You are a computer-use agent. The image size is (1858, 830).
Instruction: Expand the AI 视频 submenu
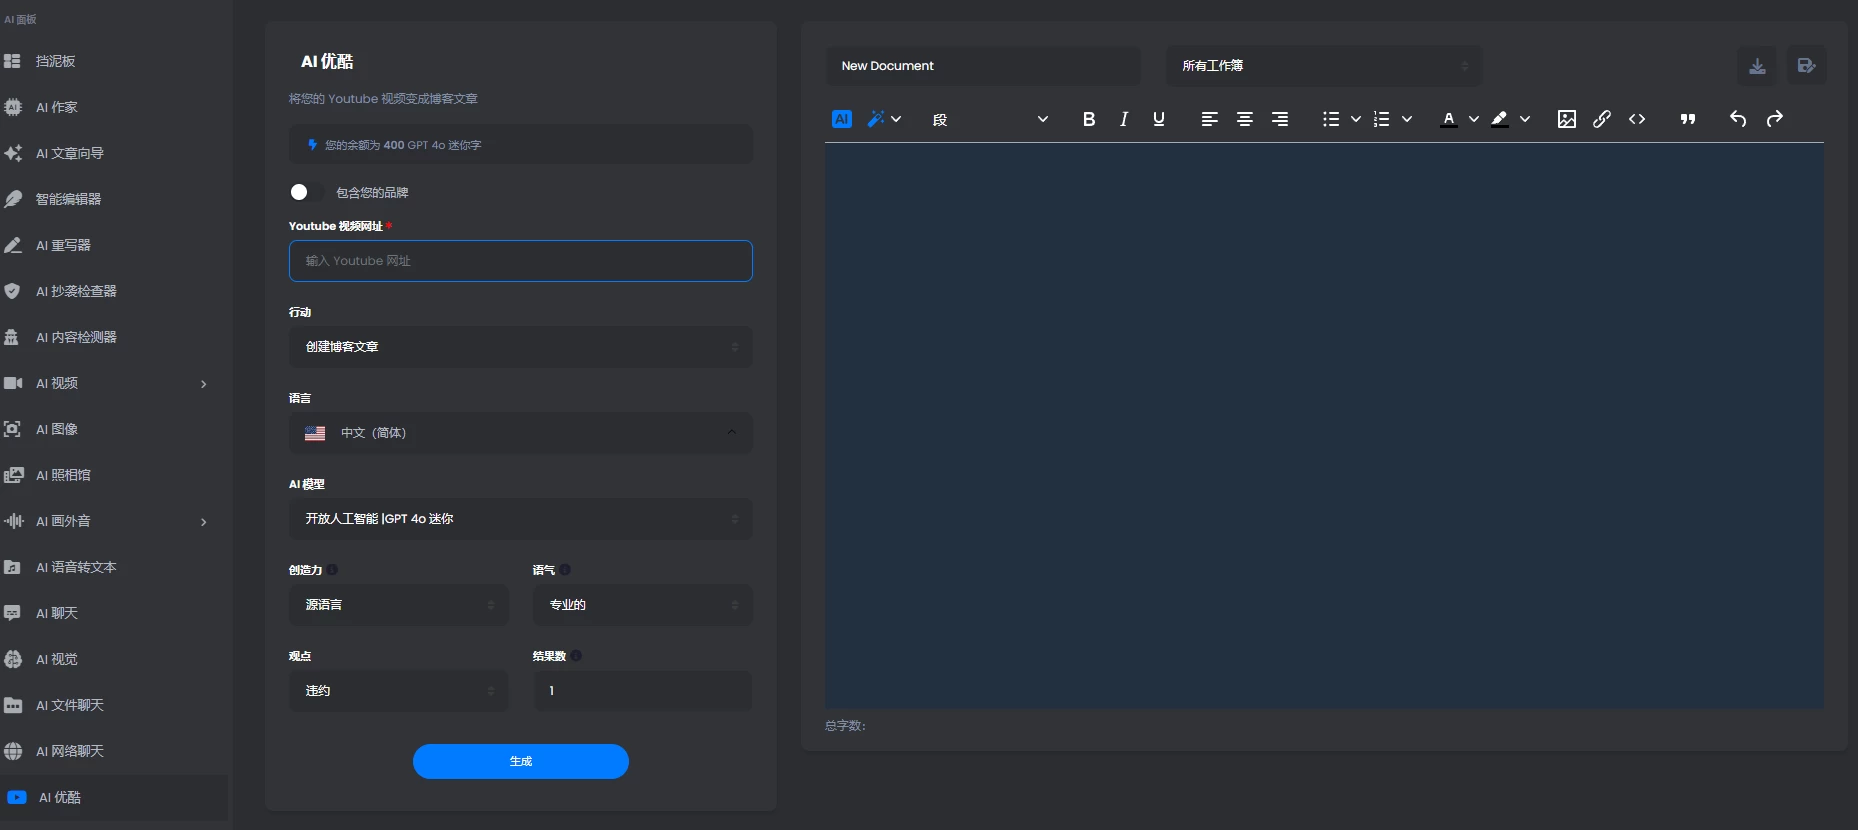(203, 384)
